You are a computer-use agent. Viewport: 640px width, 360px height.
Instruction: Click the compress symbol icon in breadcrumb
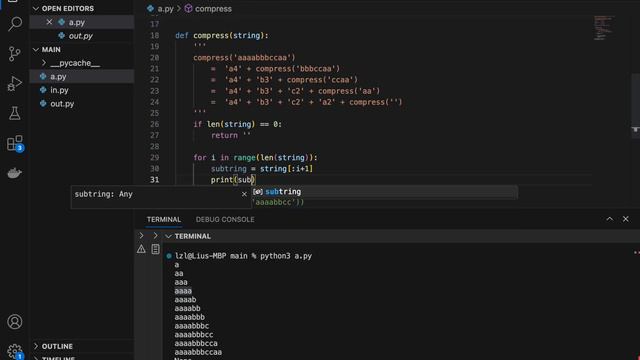coord(188,9)
